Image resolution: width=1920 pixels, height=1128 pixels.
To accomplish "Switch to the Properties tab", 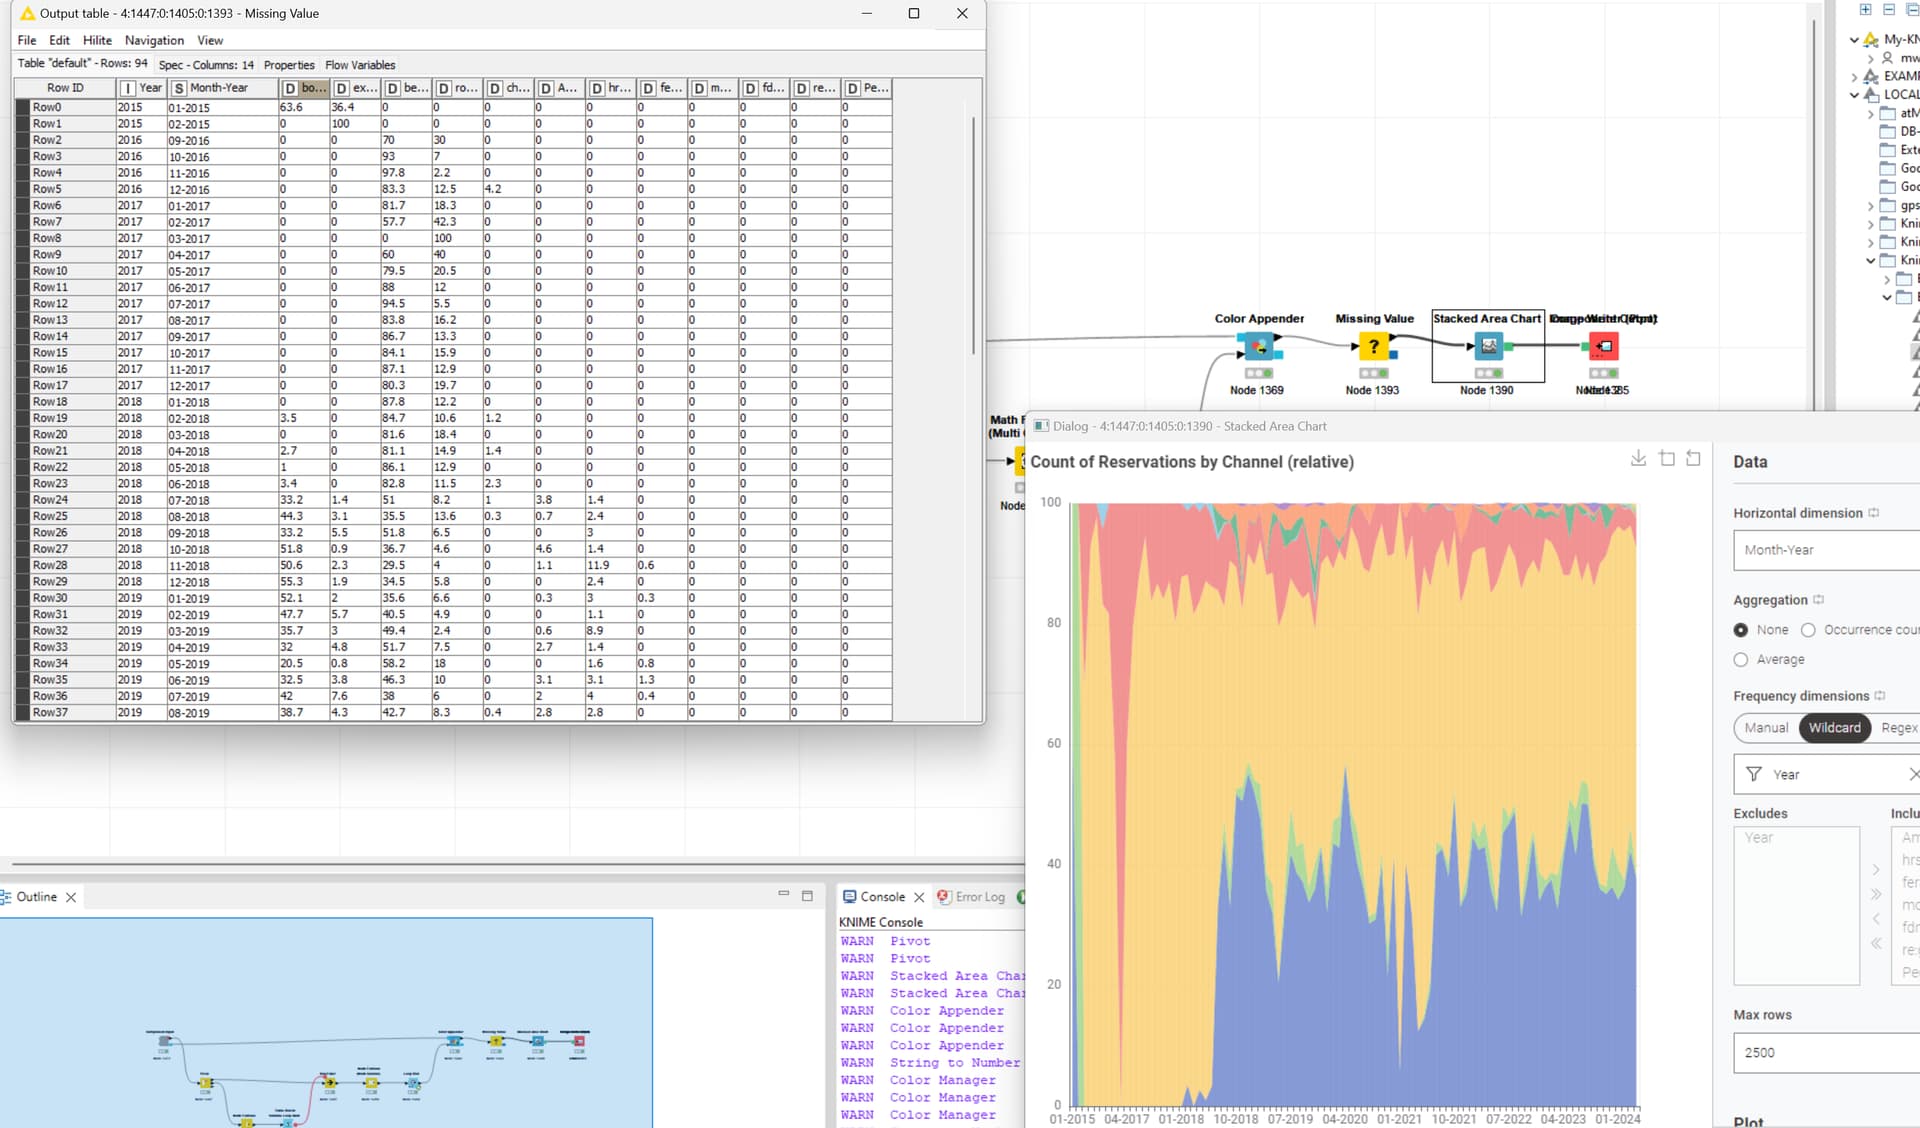I will tap(289, 65).
